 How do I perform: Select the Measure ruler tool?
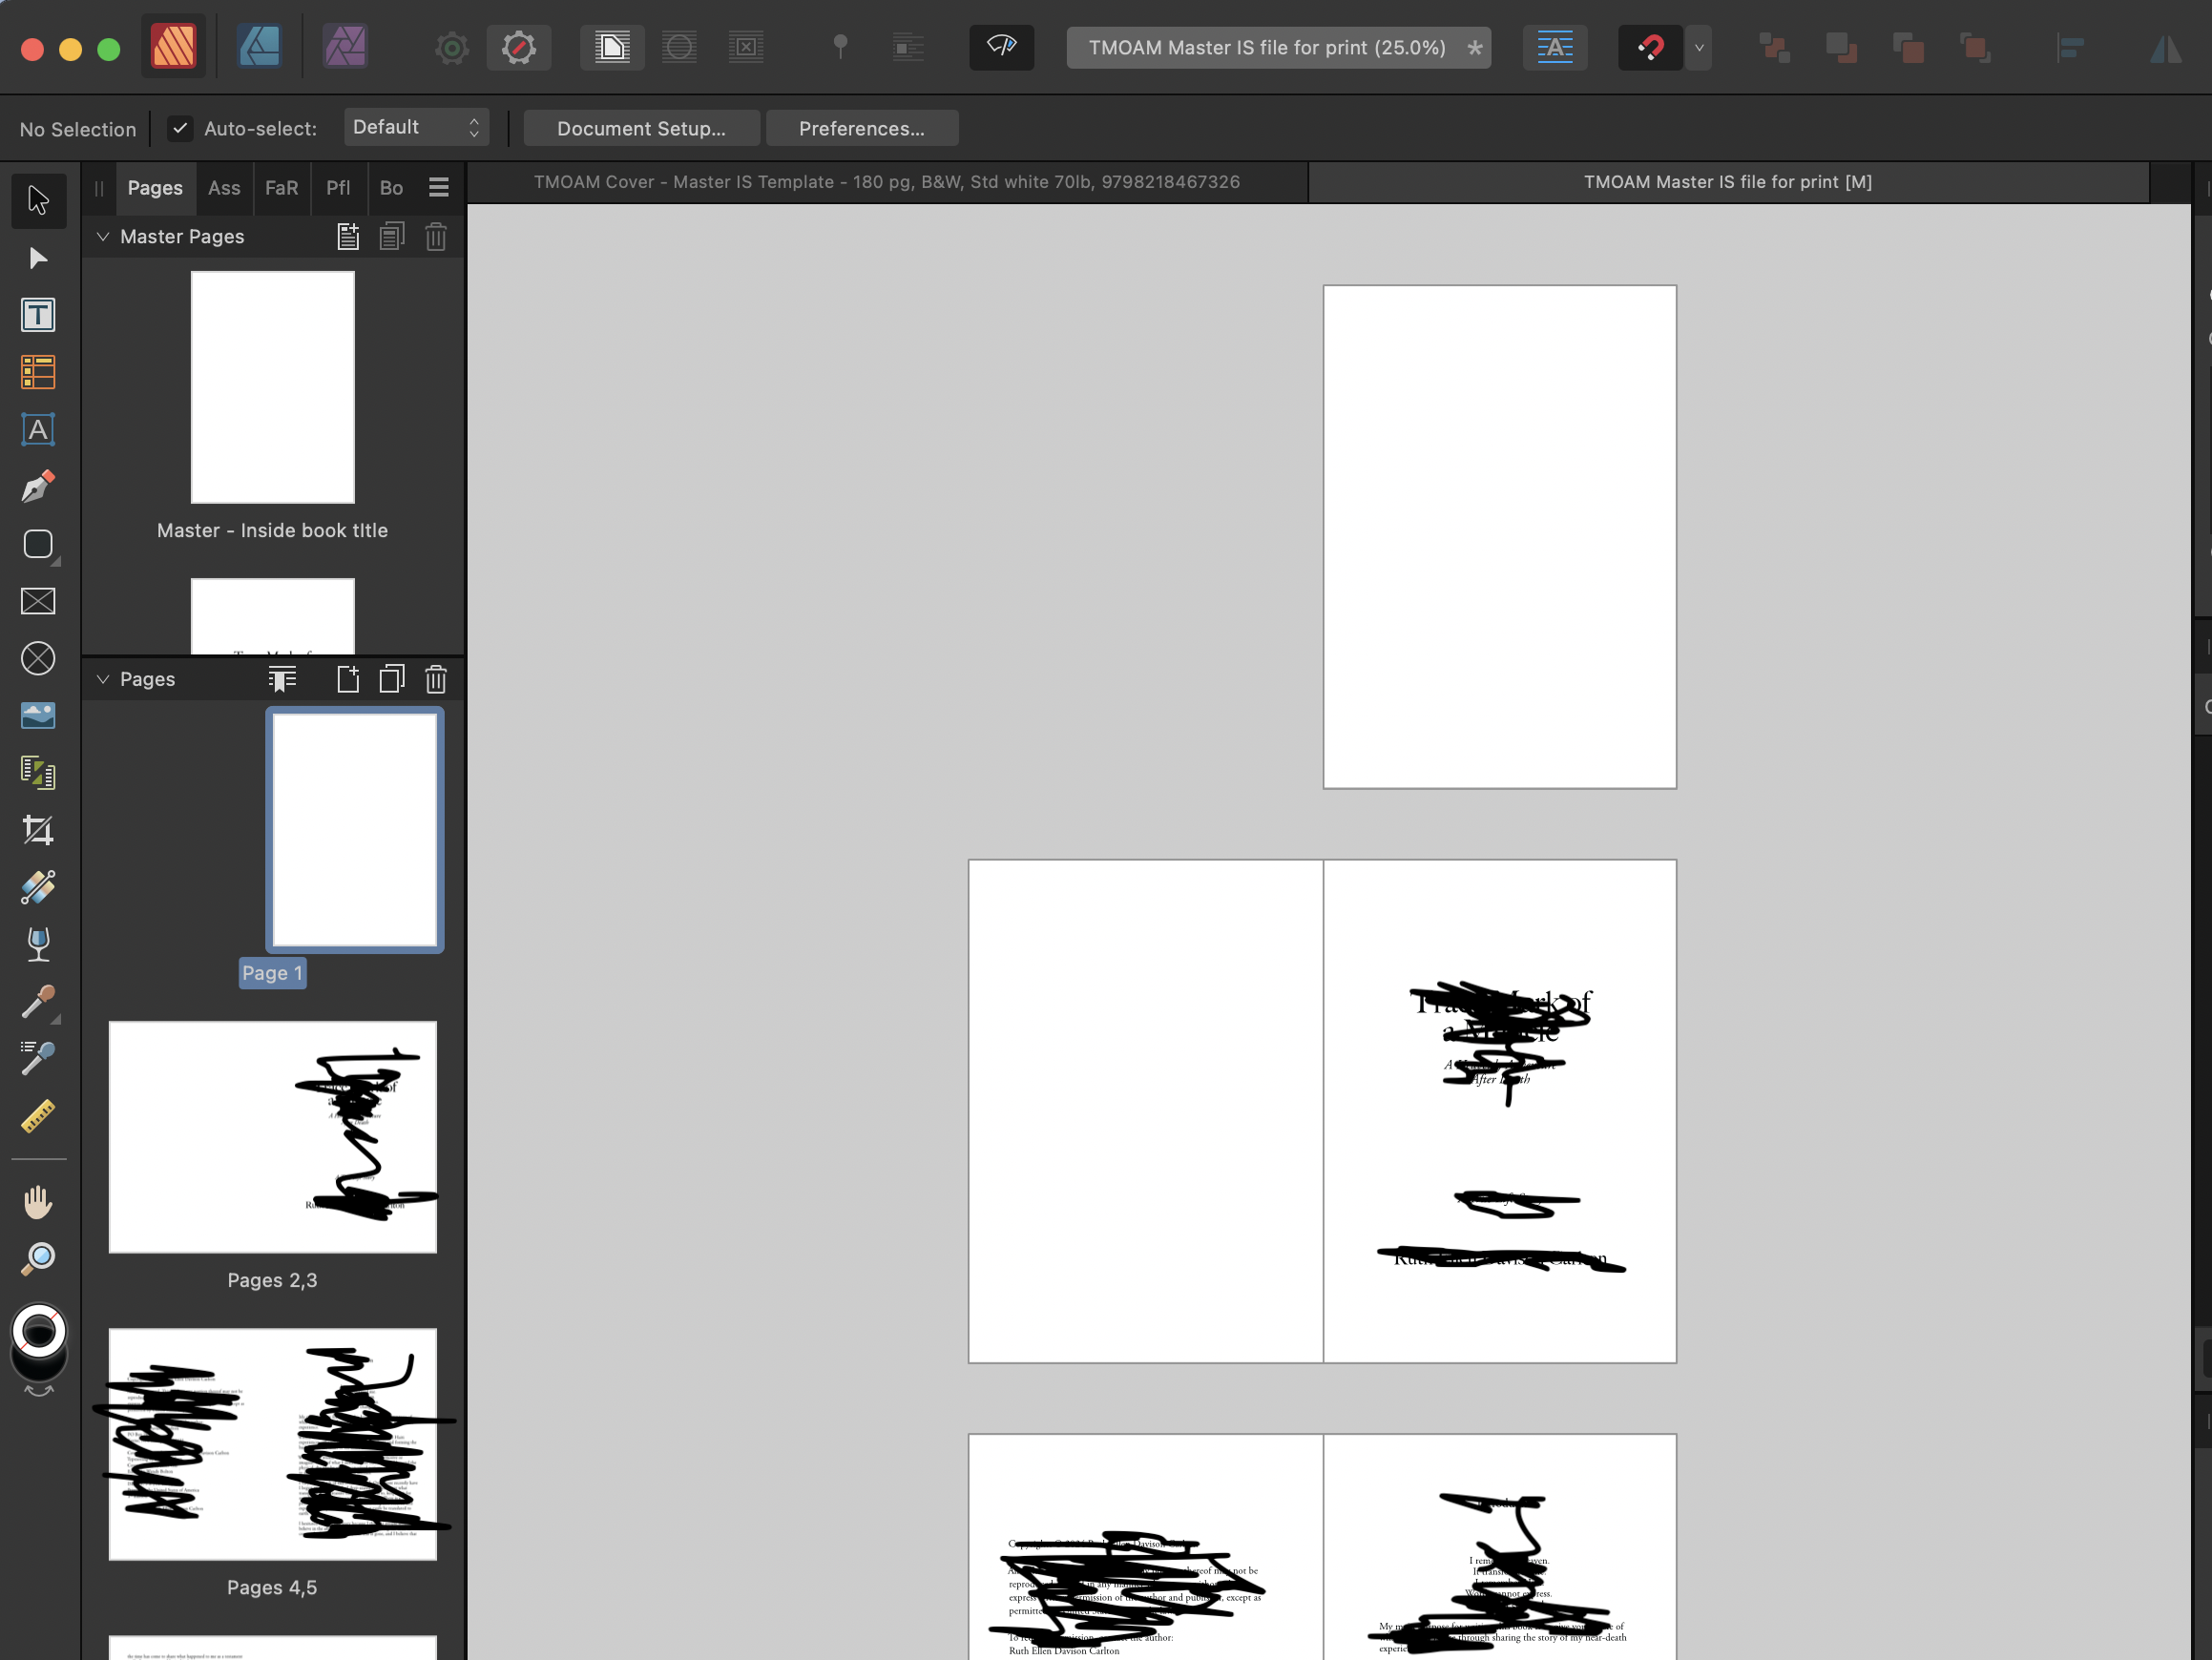click(x=38, y=1116)
